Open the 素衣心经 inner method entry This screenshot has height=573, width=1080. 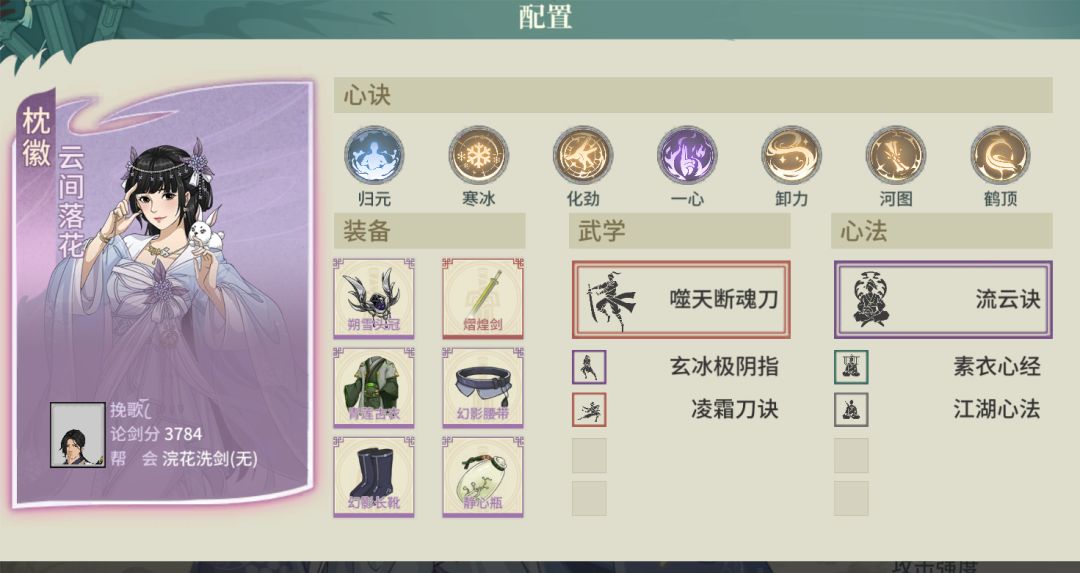937,366
